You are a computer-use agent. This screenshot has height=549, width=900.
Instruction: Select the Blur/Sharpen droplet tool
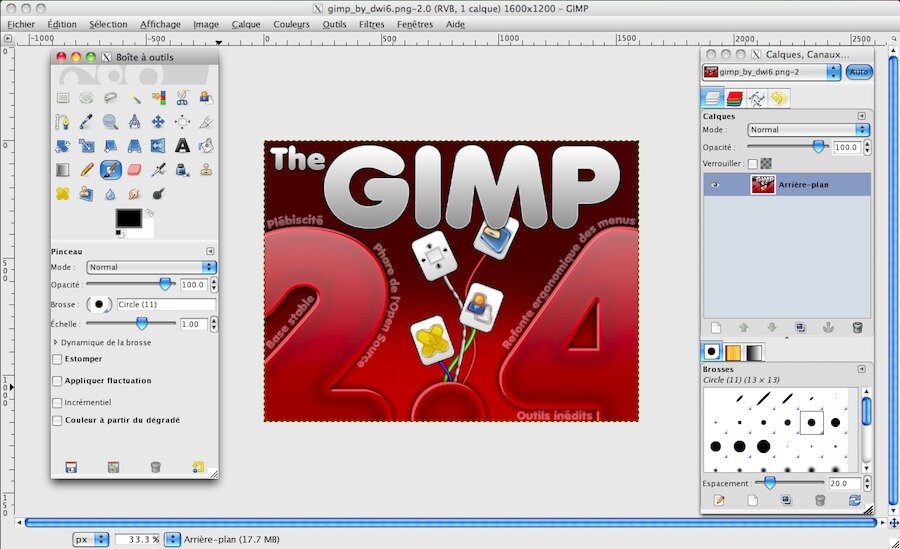[x=111, y=194]
